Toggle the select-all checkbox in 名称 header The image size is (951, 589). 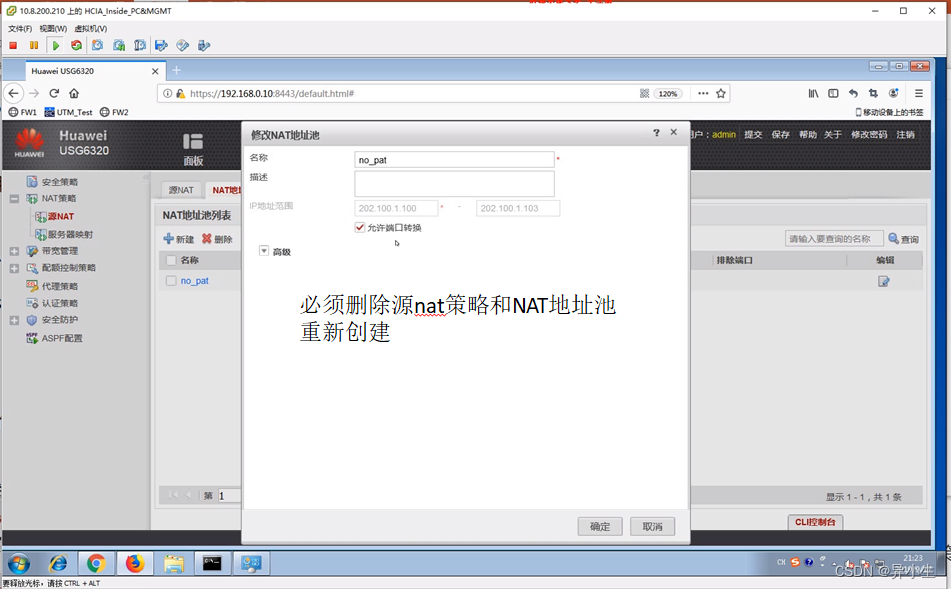click(x=171, y=260)
